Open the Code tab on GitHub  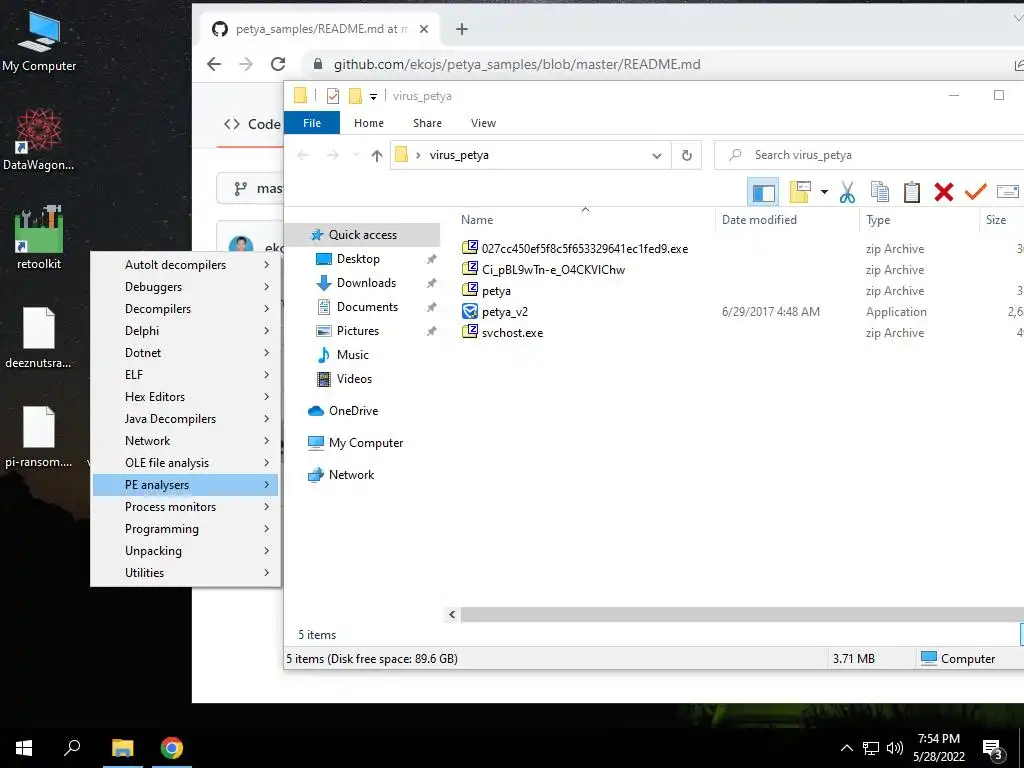(252, 124)
